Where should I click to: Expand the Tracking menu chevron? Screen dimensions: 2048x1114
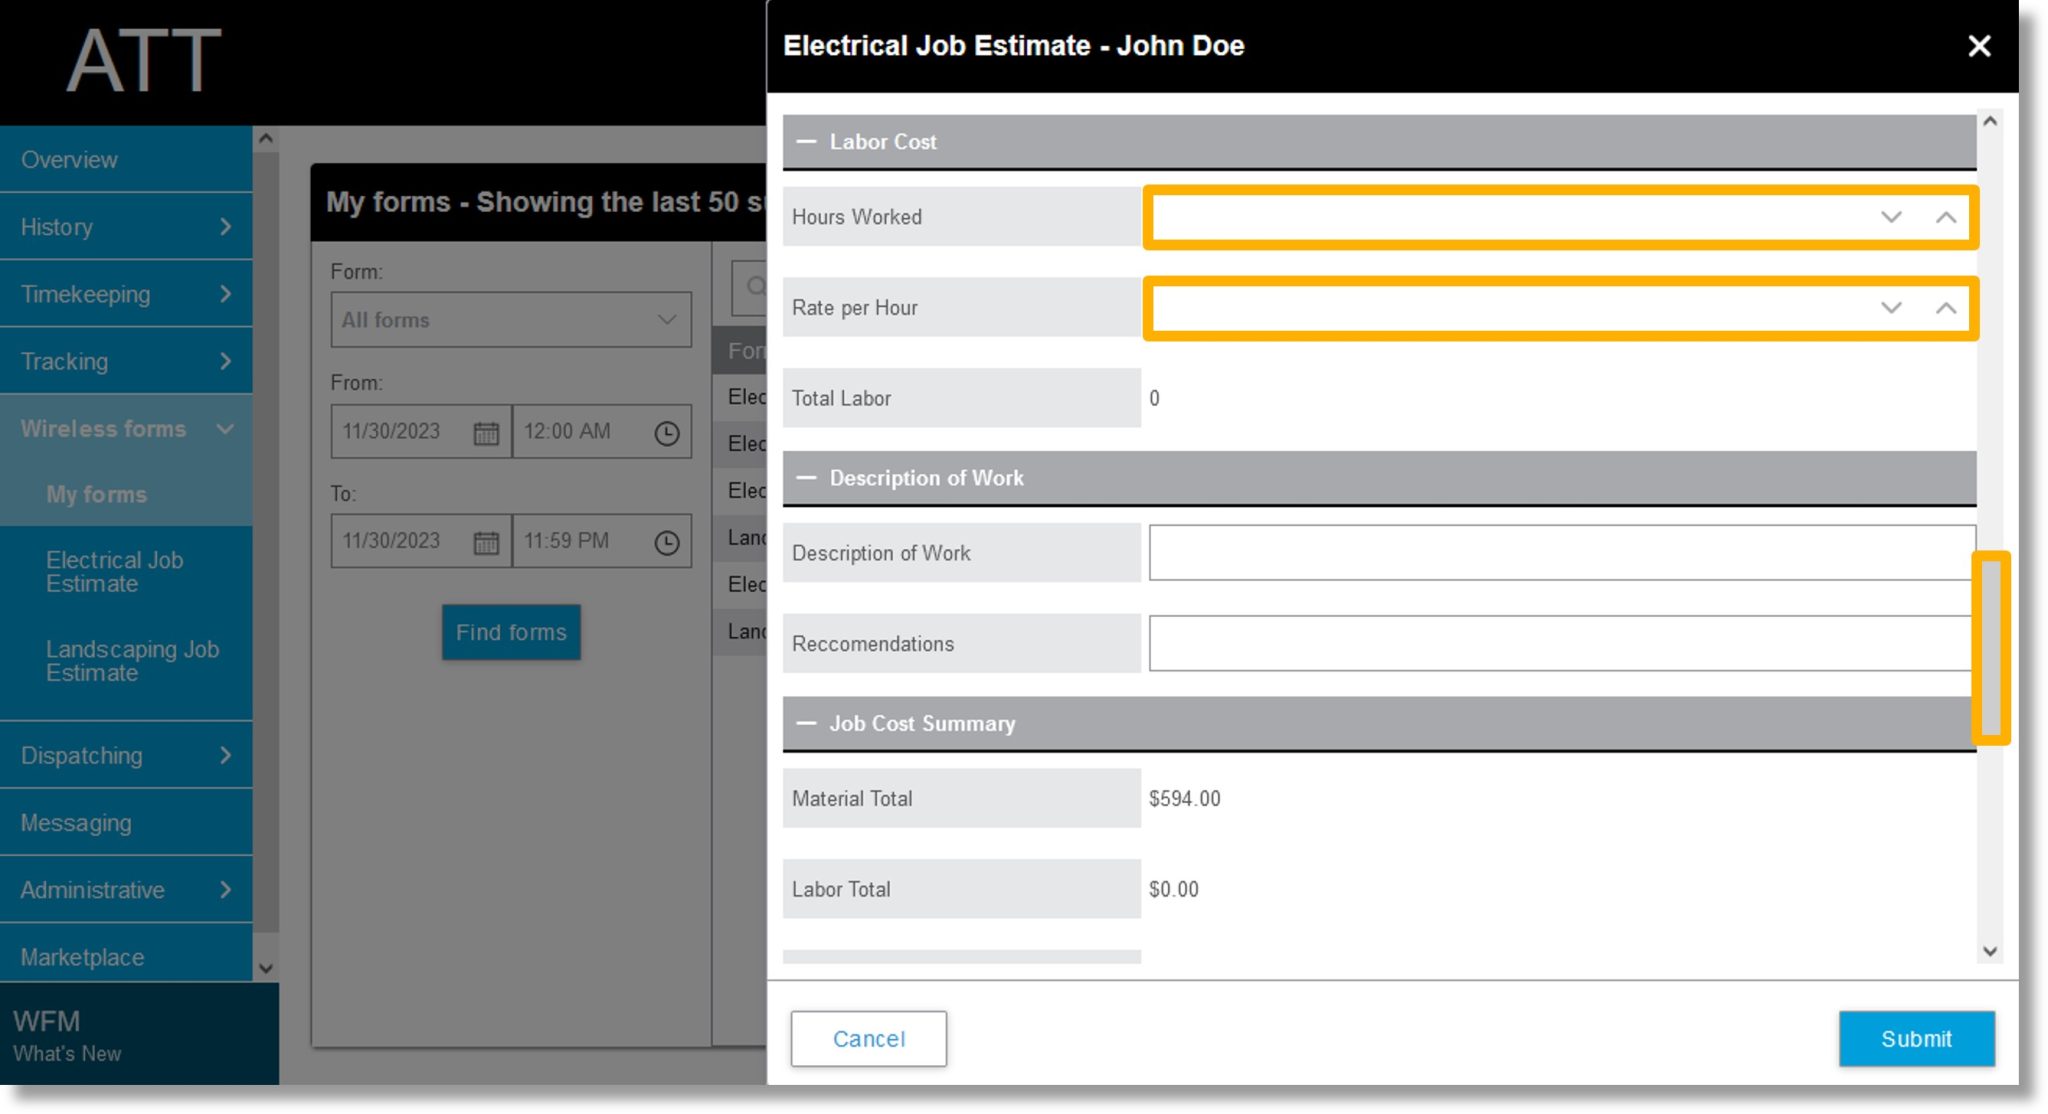(225, 361)
